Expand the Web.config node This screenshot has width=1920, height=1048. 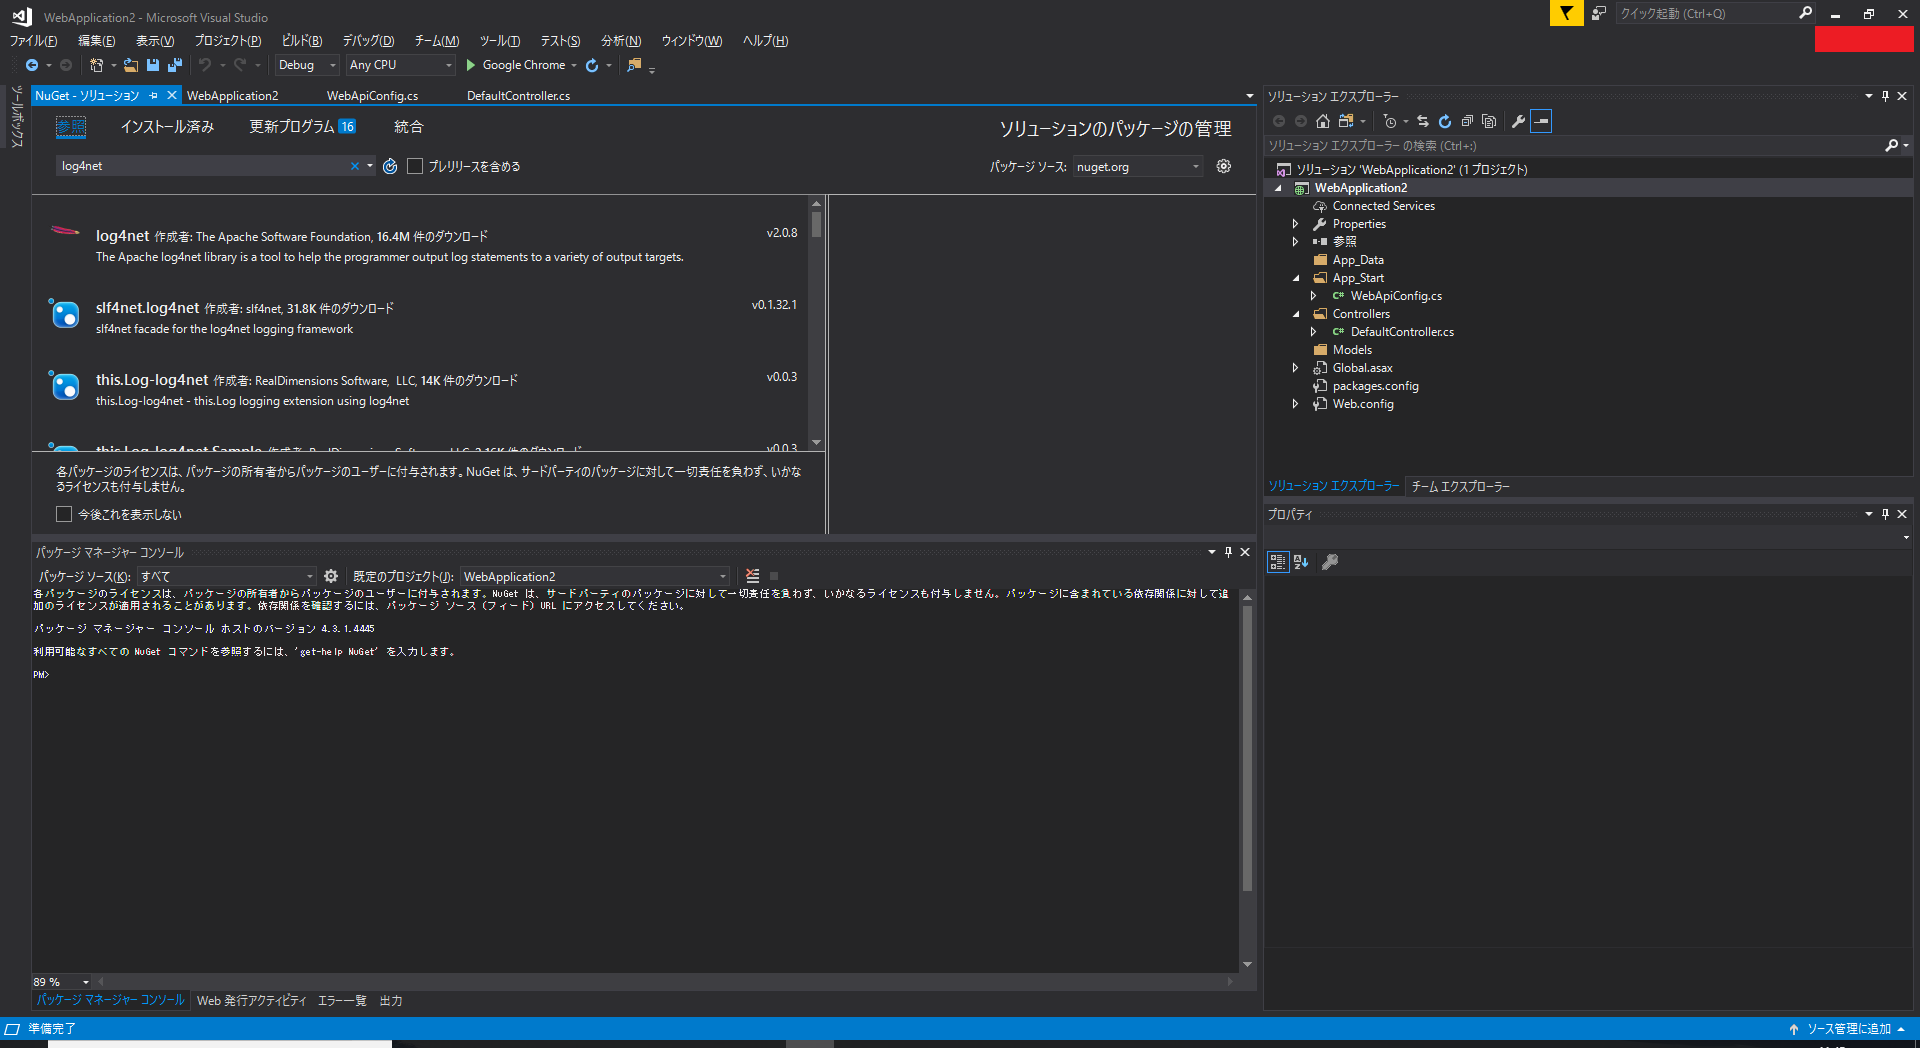1295,404
